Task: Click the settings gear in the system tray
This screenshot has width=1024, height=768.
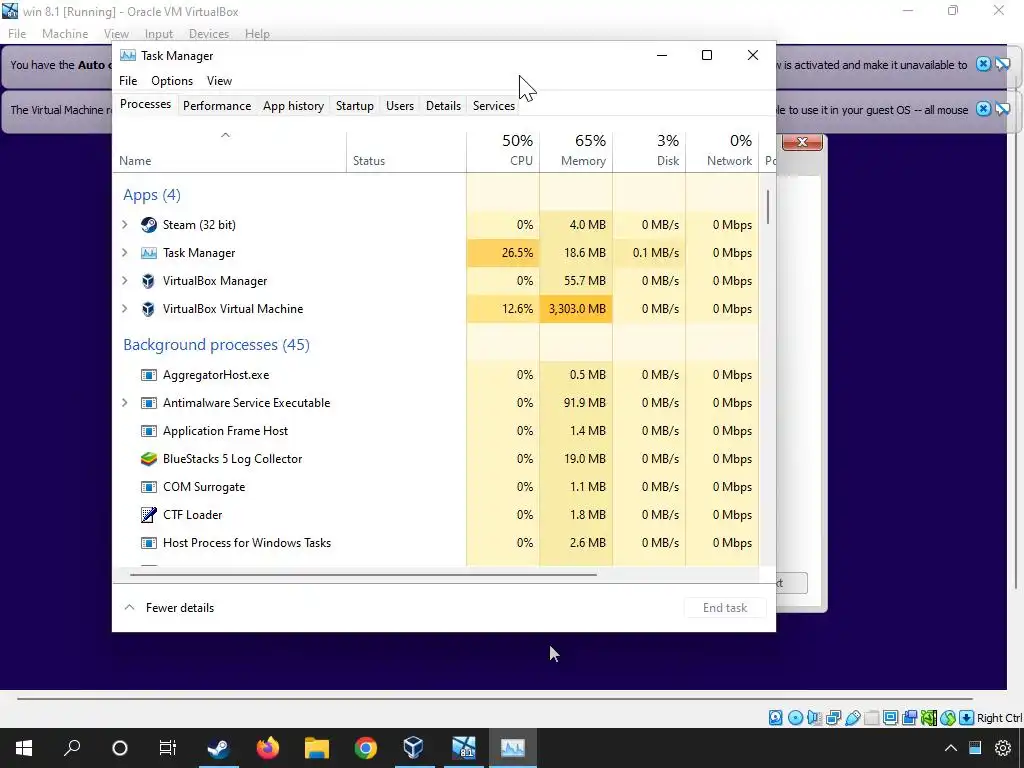Action: pos(1003,748)
